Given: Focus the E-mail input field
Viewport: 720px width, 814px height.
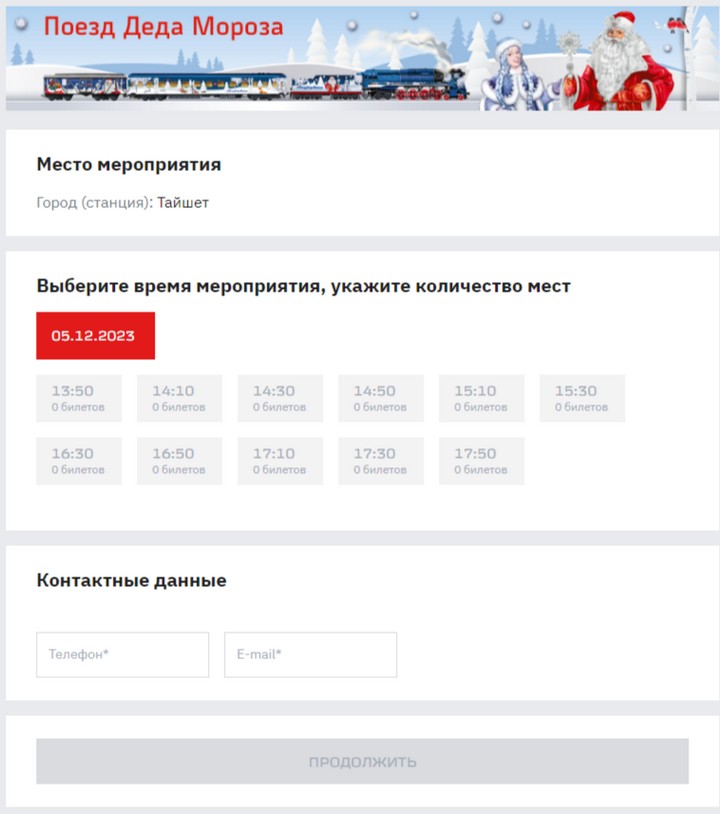Looking at the screenshot, I should [310, 655].
